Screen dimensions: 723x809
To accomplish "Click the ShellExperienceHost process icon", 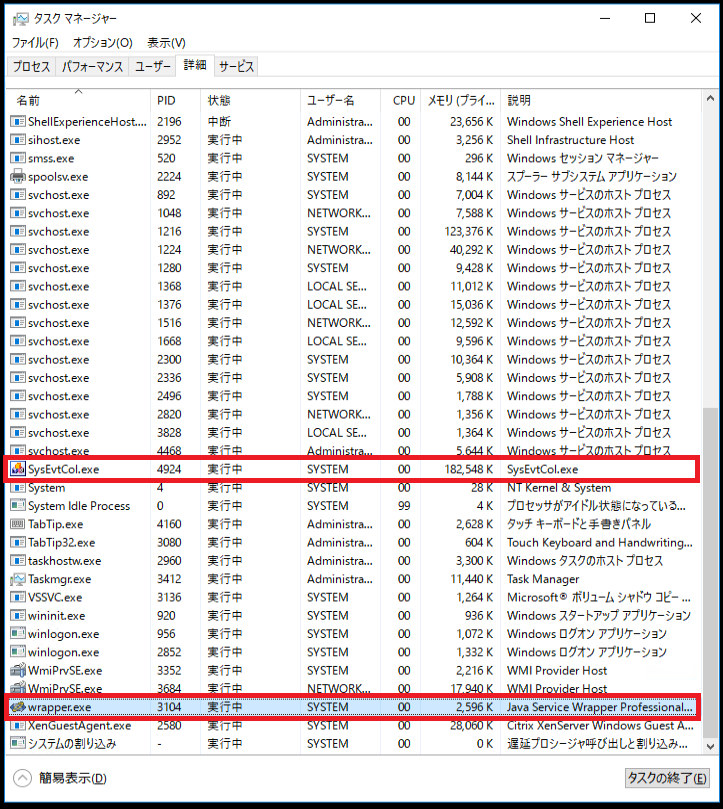I will [x=18, y=122].
